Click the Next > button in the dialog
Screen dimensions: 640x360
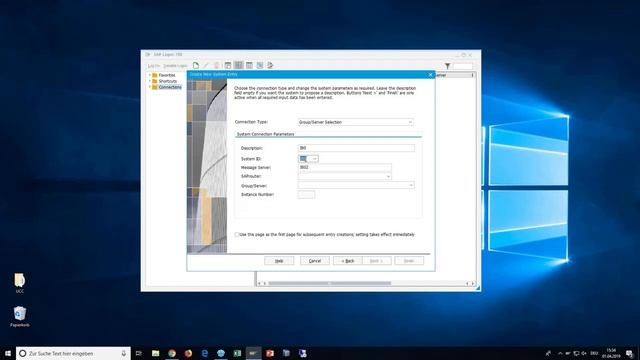(377, 260)
